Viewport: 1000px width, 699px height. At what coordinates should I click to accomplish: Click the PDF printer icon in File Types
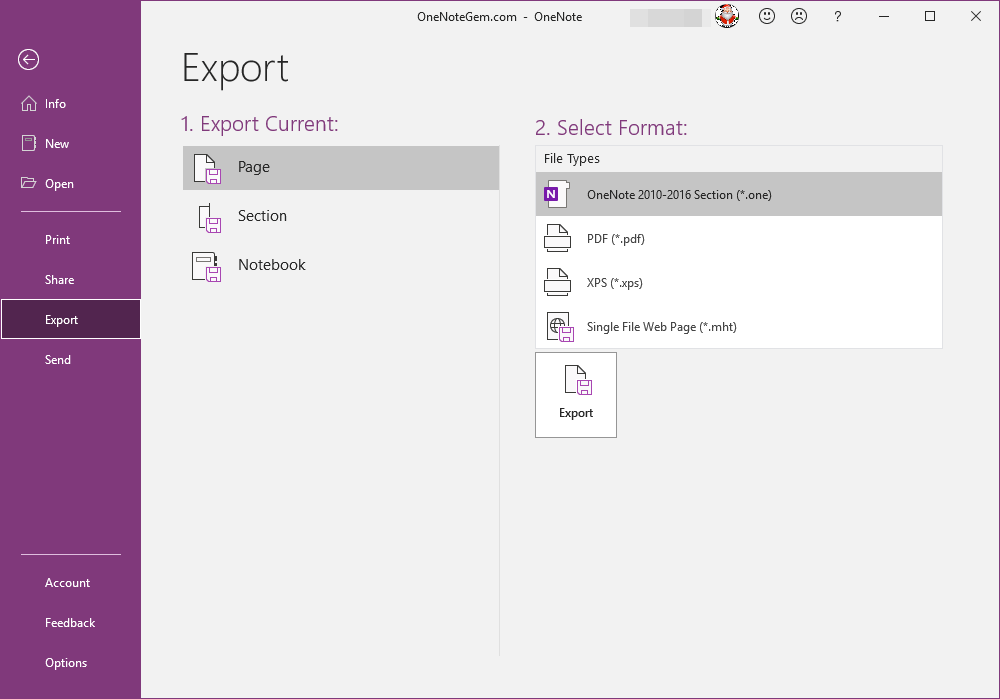coord(558,238)
